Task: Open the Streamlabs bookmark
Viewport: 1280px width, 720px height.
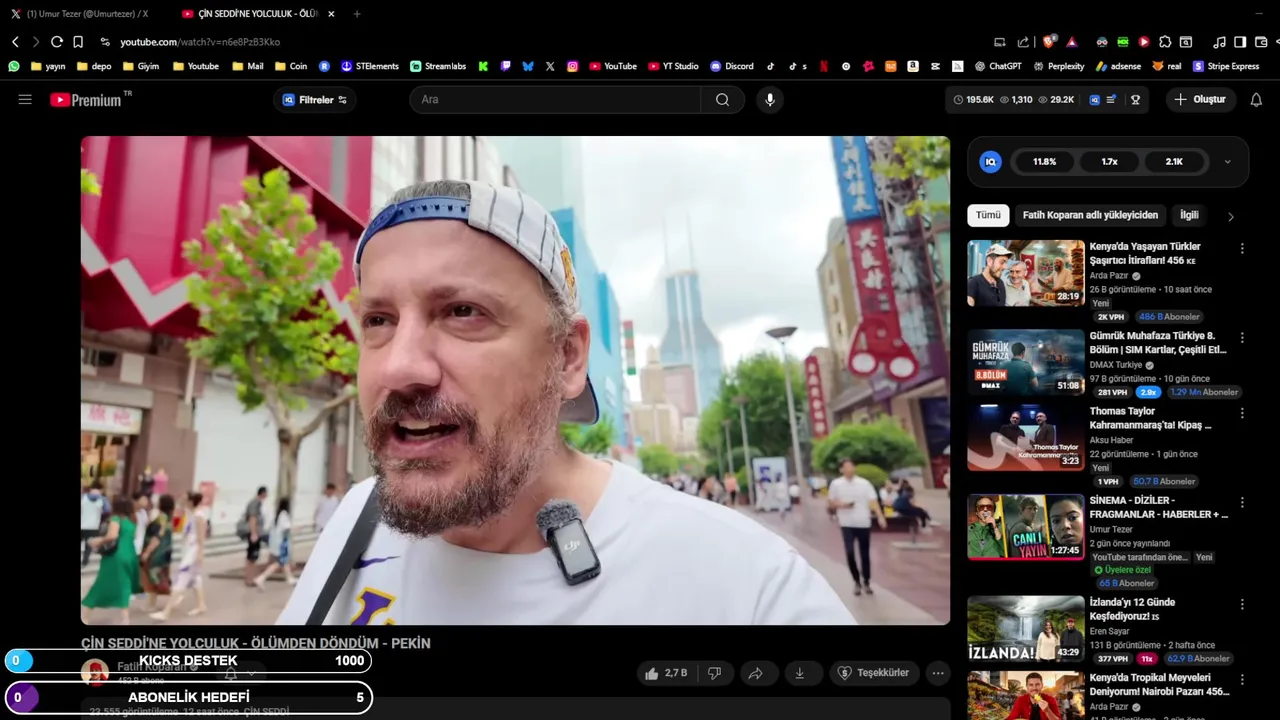Action: (438, 66)
